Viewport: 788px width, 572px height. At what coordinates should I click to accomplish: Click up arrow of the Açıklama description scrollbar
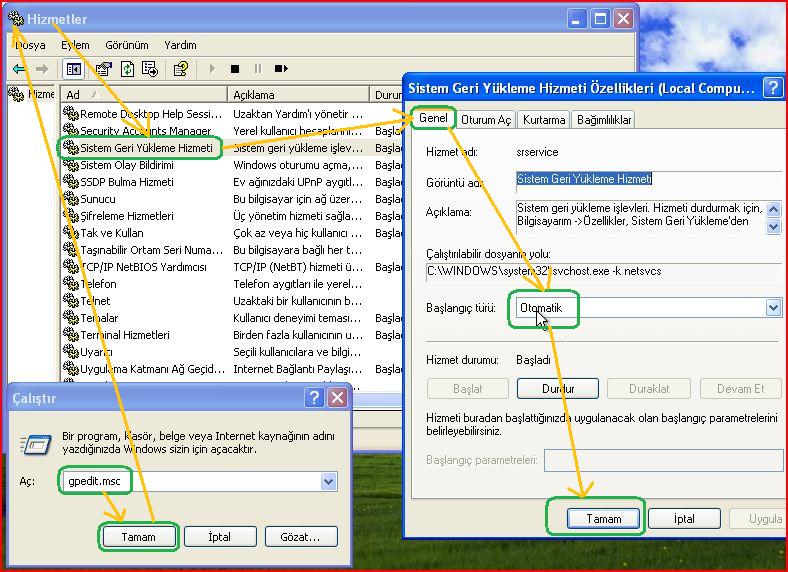tap(773, 209)
